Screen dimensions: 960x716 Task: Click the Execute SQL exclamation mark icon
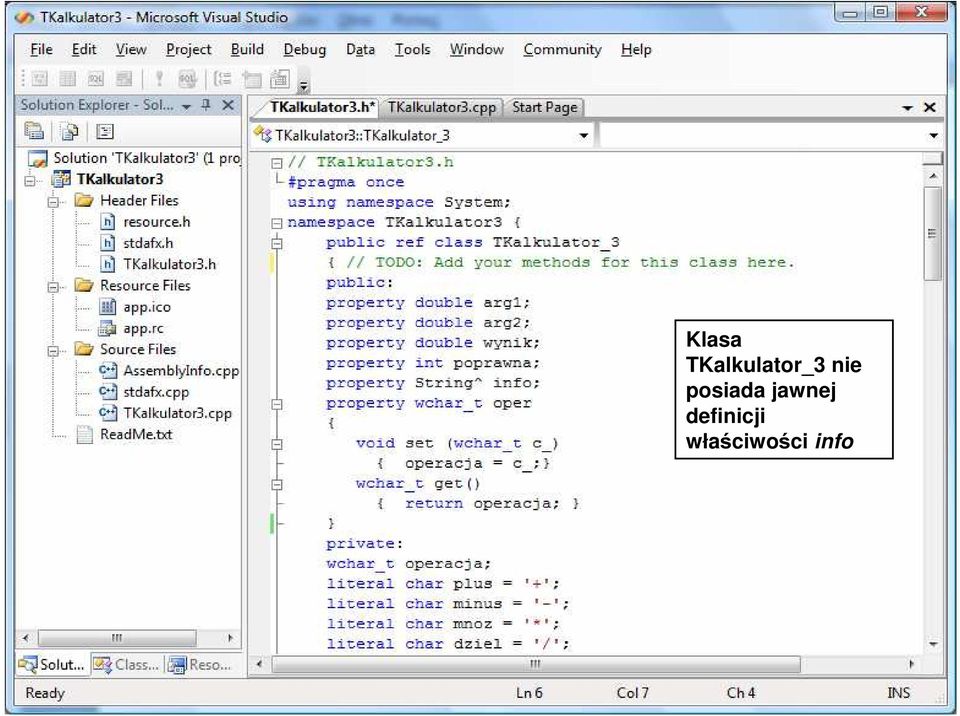tap(159, 78)
